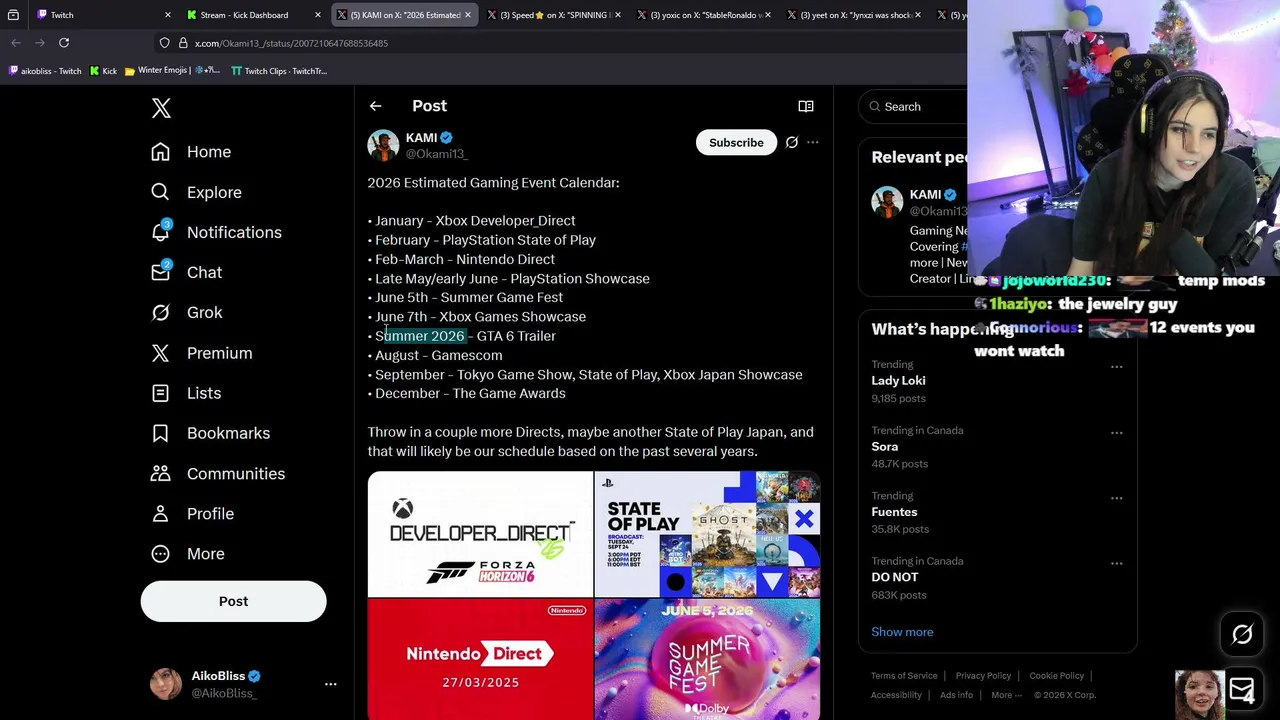Image resolution: width=1280 pixels, height=720 pixels.
Task: Click the X logo icon
Action: 161,108
